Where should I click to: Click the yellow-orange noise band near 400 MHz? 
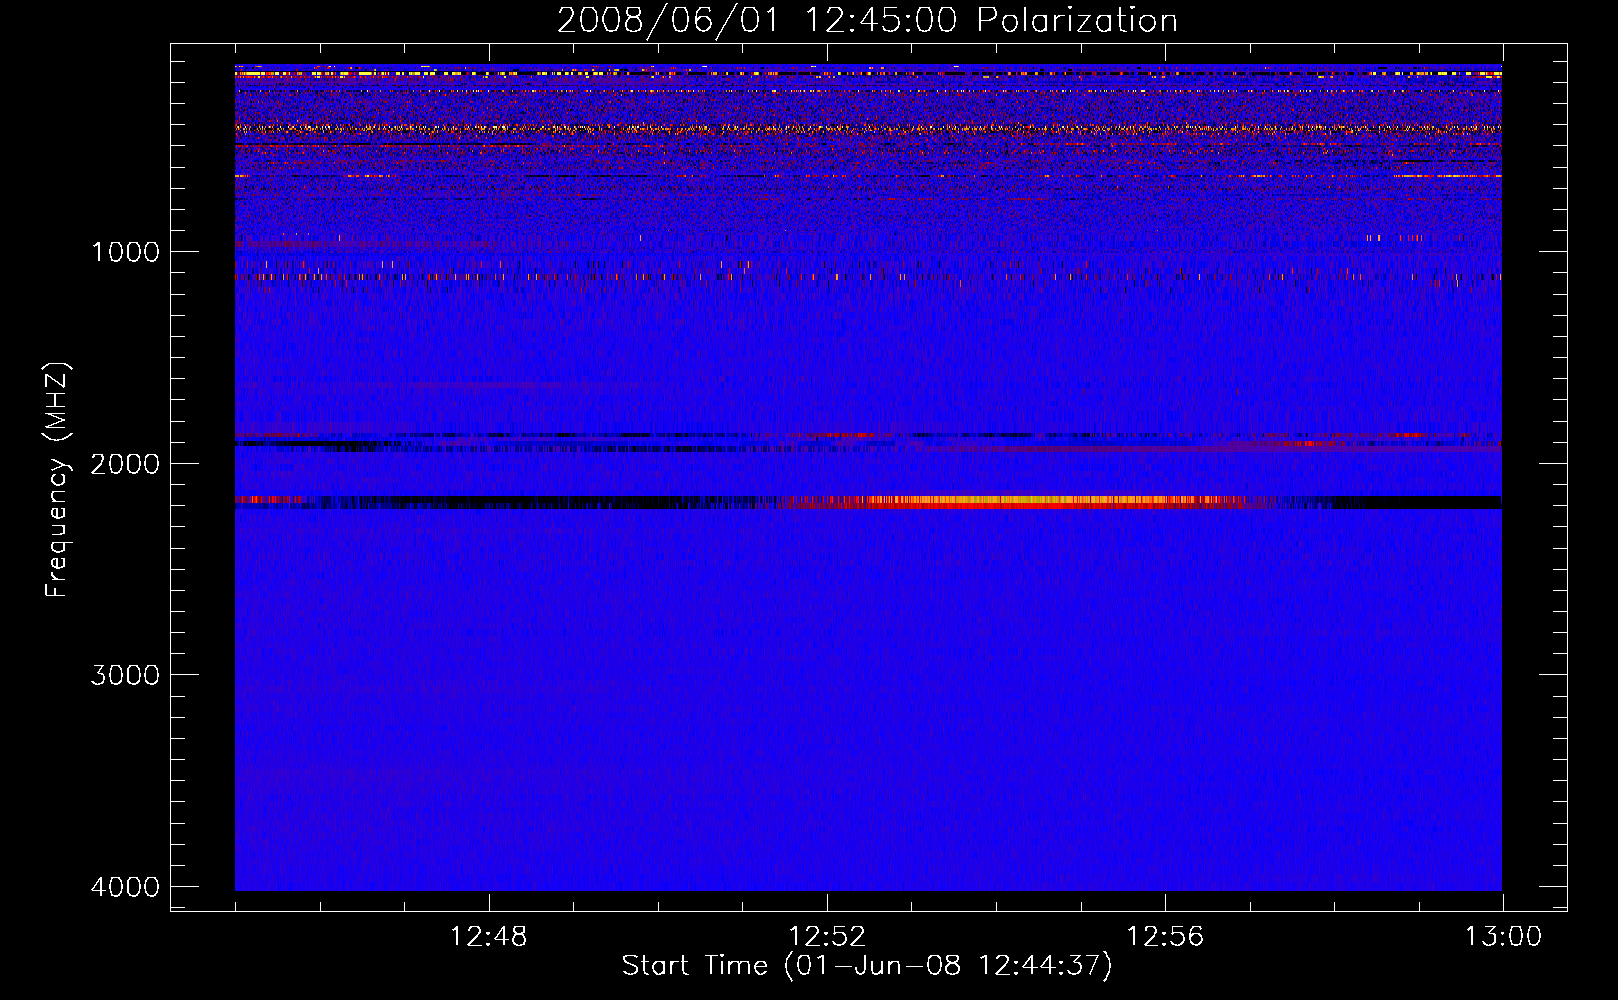tap(868, 129)
